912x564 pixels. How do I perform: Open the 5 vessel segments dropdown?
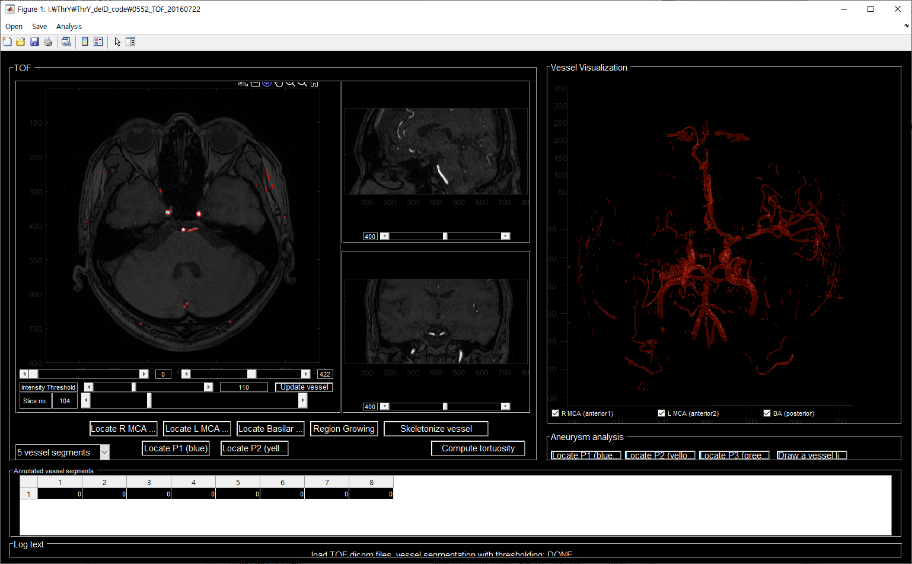[62, 452]
